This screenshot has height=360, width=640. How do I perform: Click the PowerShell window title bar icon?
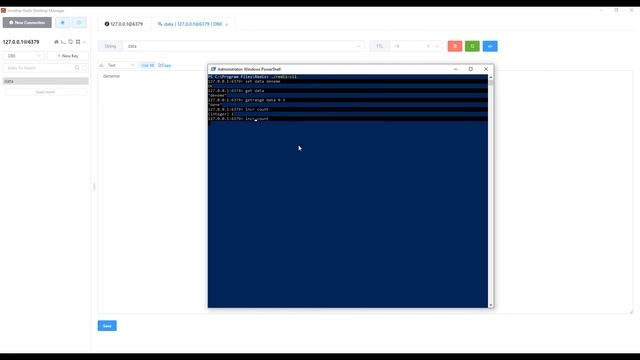pos(213,69)
